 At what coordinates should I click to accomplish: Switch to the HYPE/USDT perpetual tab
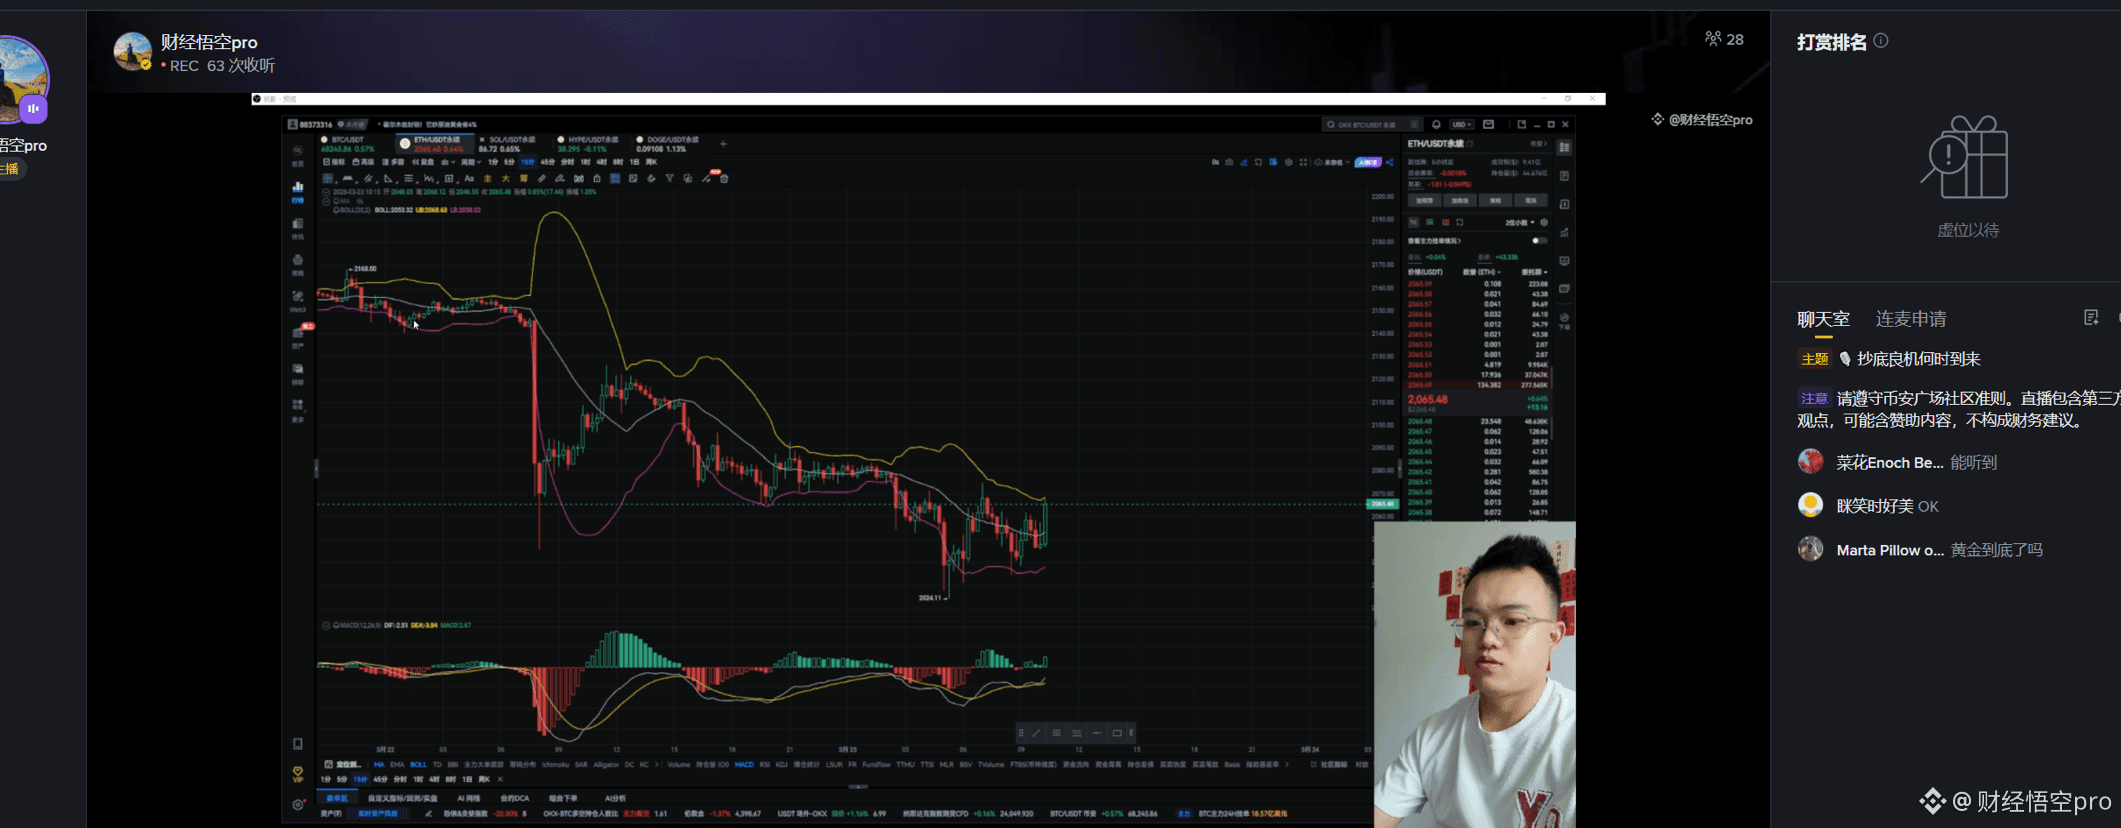(588, 145)
